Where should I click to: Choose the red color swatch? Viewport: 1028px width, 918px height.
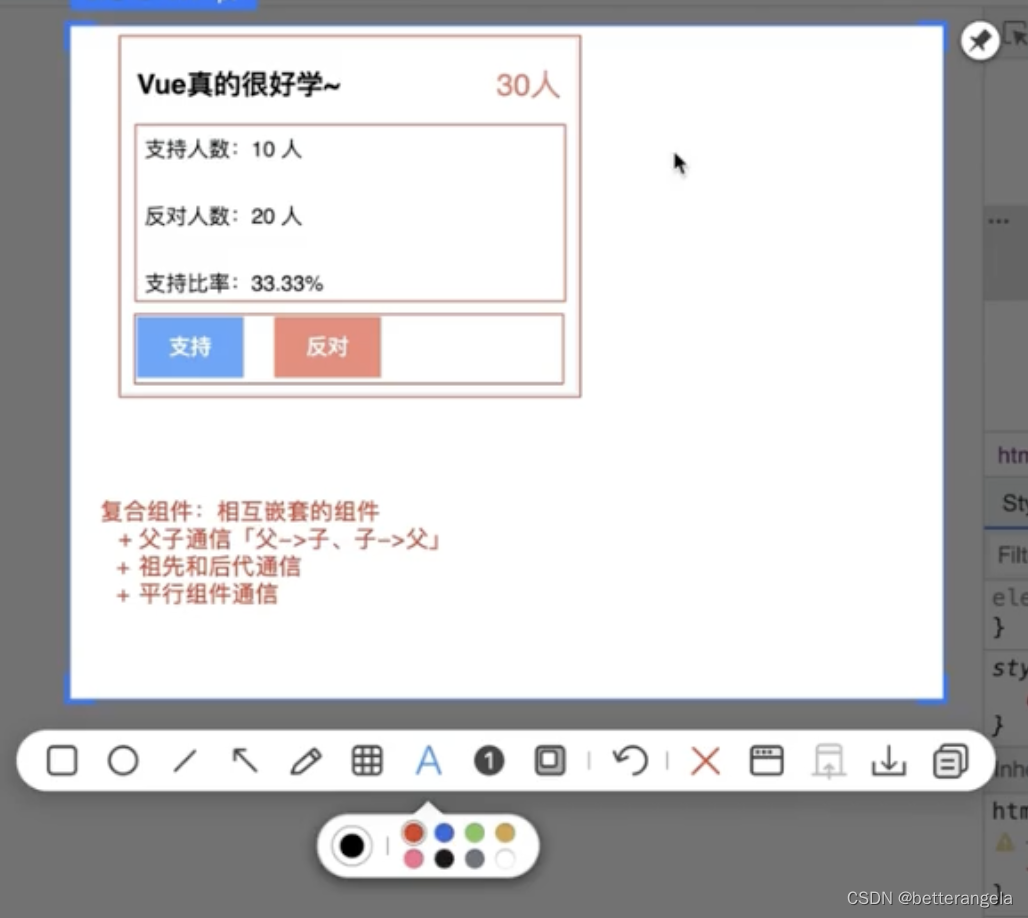tap(414, 833)
